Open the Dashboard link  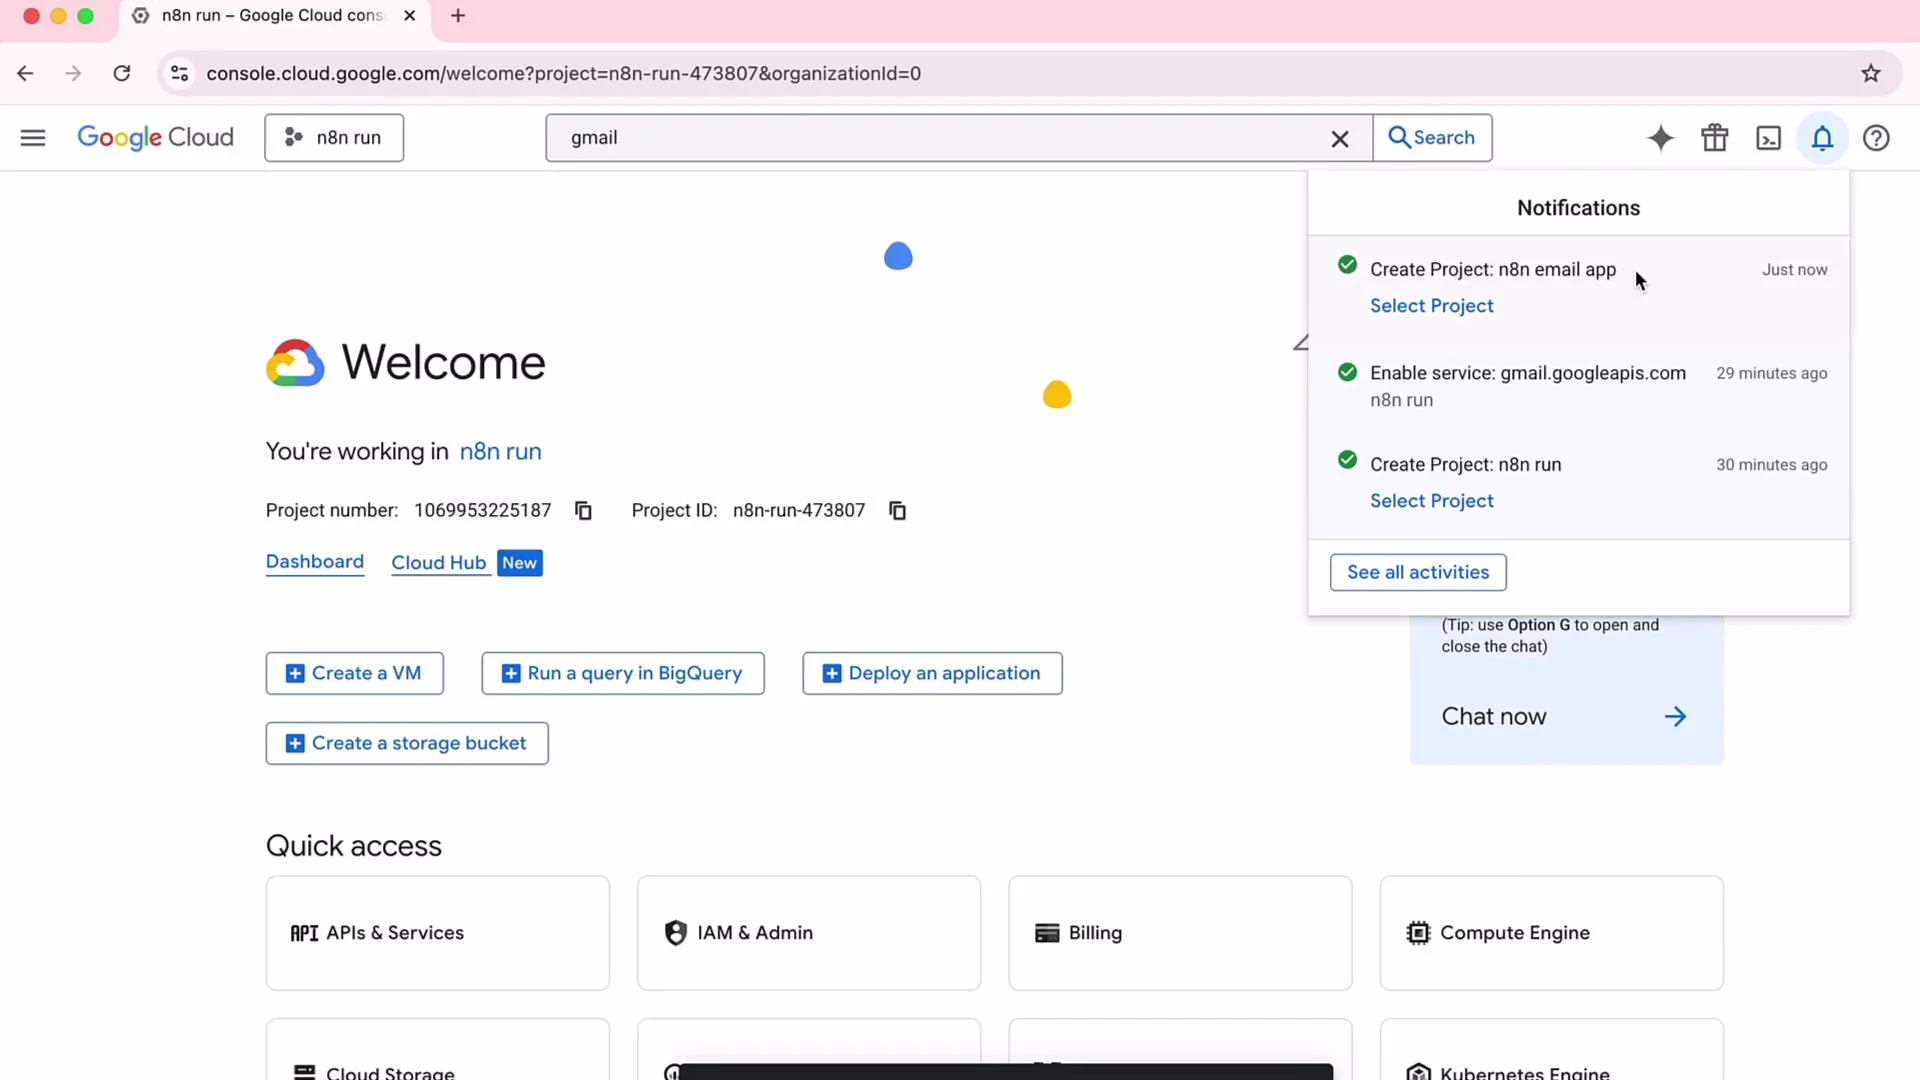point(314,562)
